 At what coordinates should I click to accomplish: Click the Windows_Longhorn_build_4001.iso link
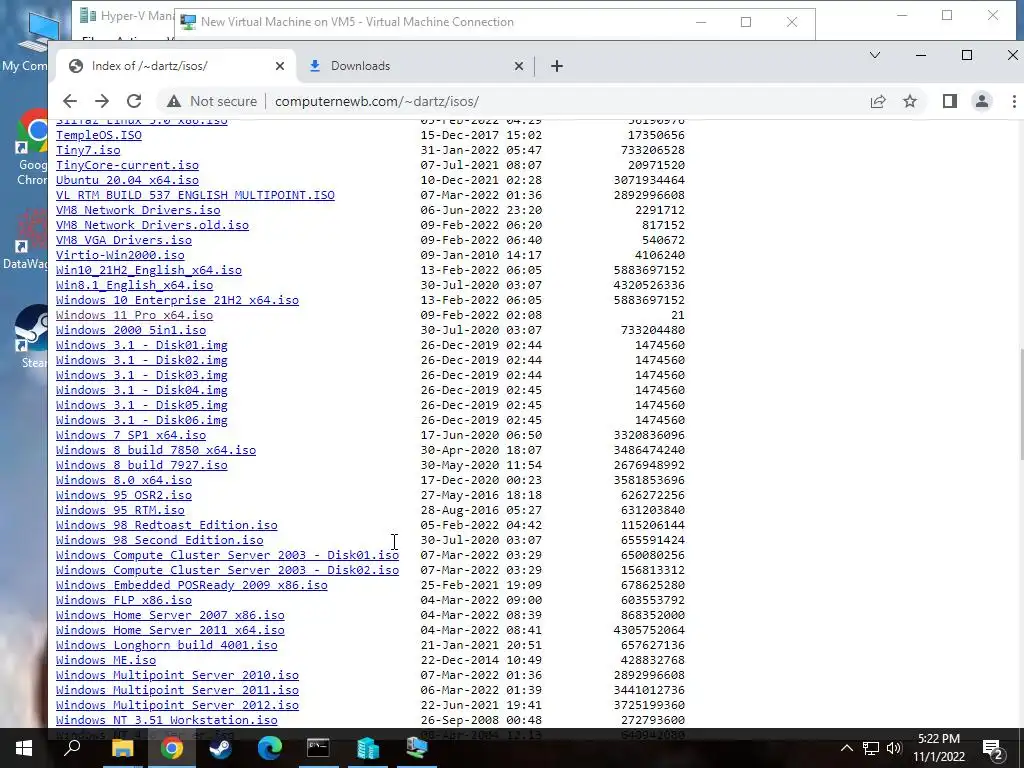coord(167,646)
